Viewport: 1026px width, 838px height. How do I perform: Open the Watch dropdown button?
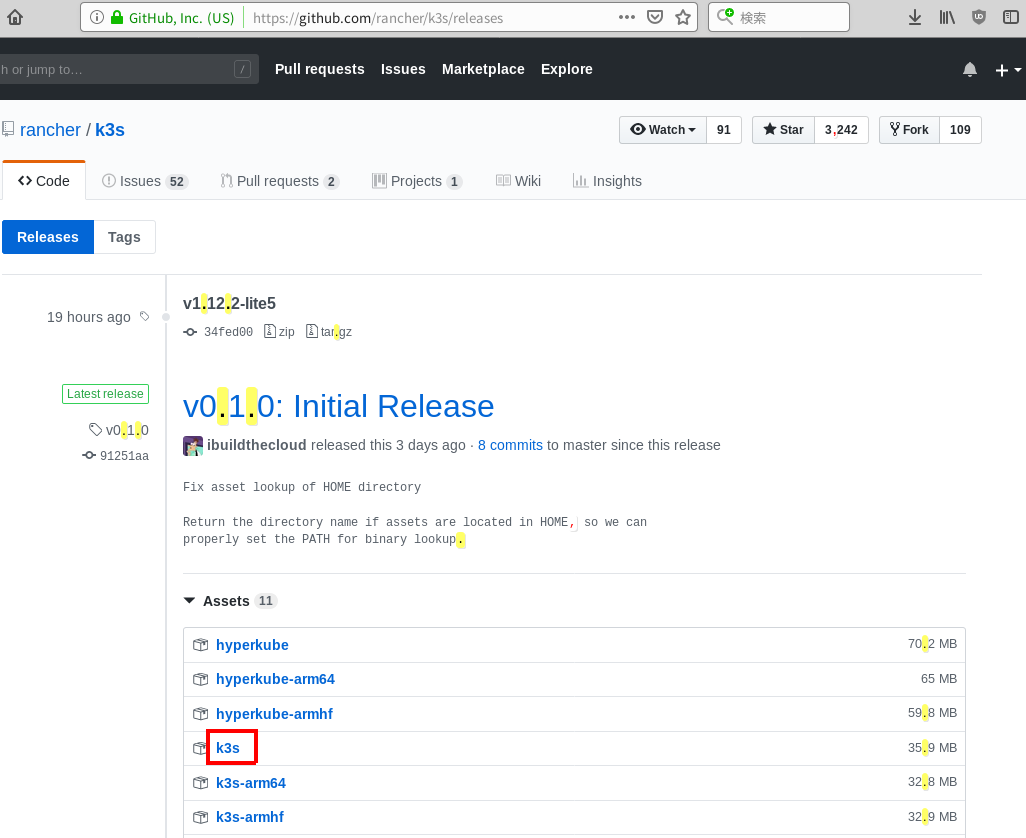(x=663, y=130)
